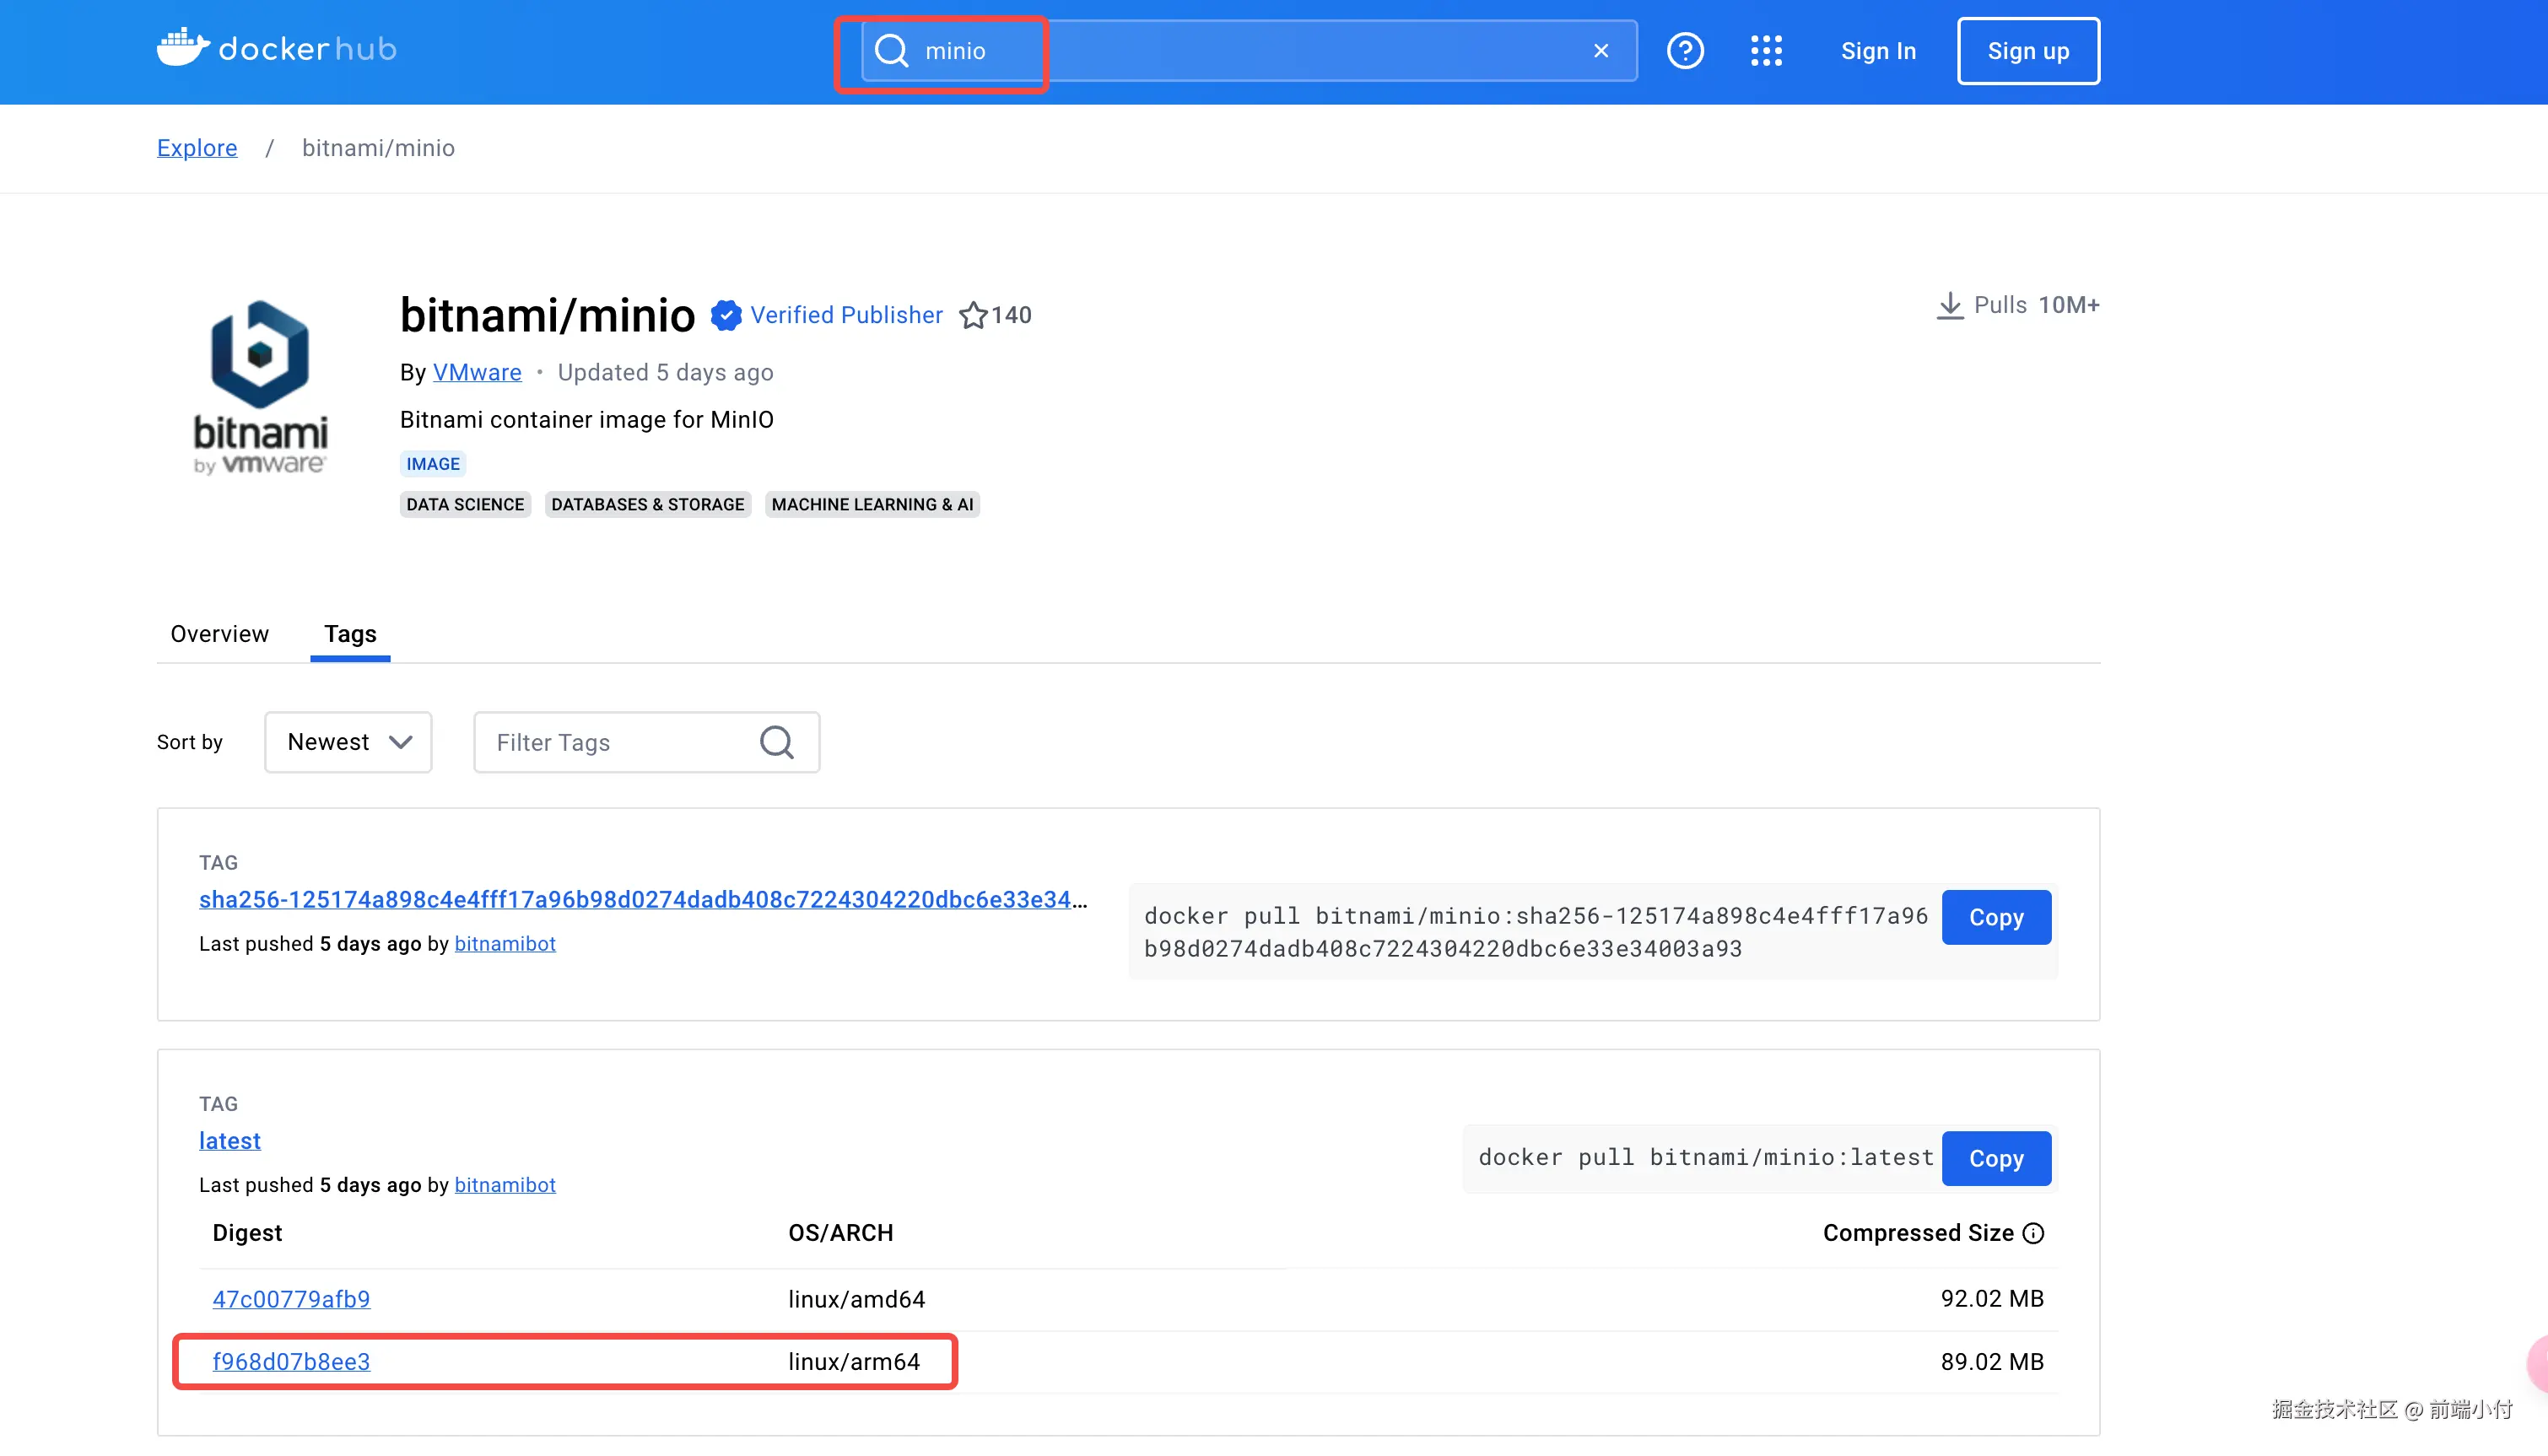The image size is (2548, 1456).
Task: Click the Sign In link
Action: [1878, 51]
